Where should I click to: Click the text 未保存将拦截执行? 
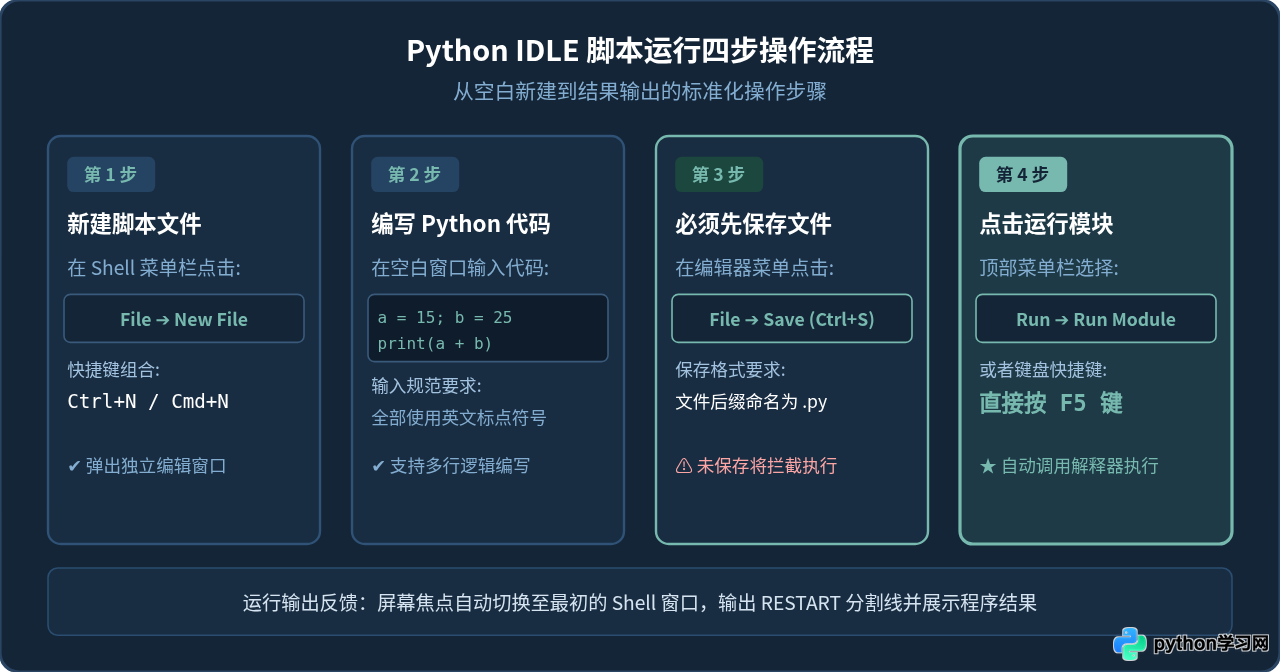[x=767, y=466]
